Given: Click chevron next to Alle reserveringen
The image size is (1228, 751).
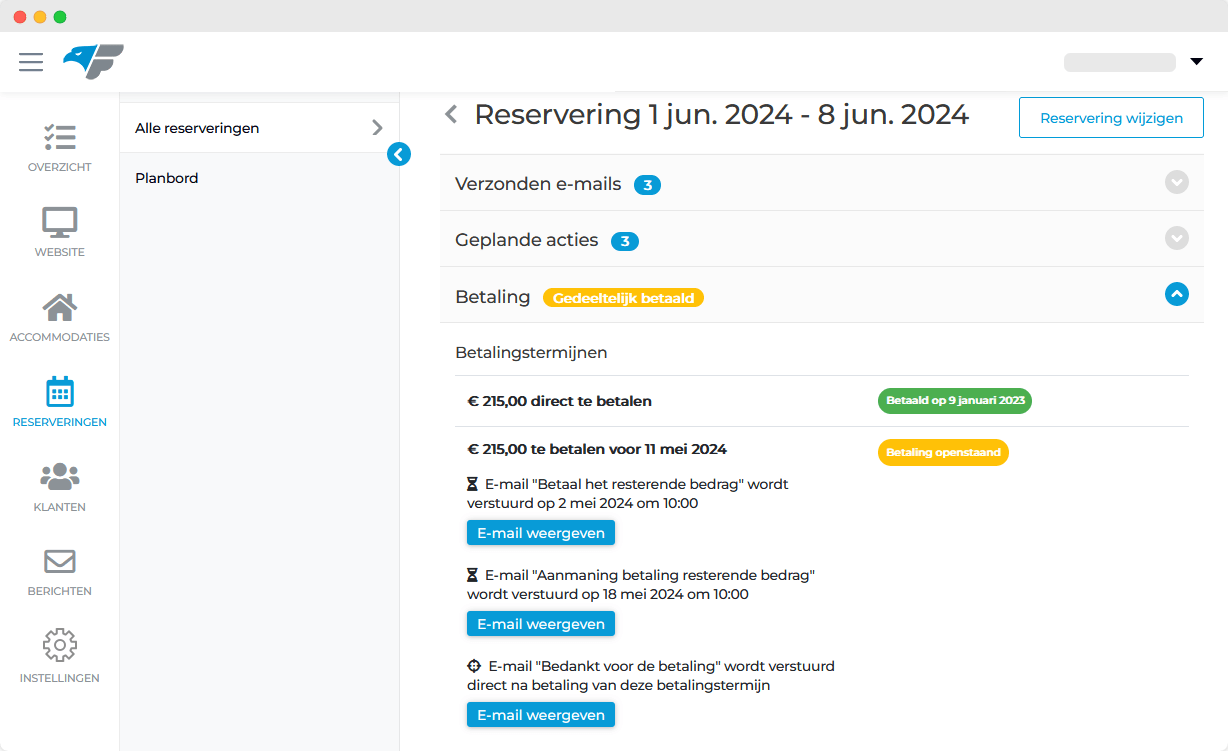Looking at the screenshot, I should point(377,128).
